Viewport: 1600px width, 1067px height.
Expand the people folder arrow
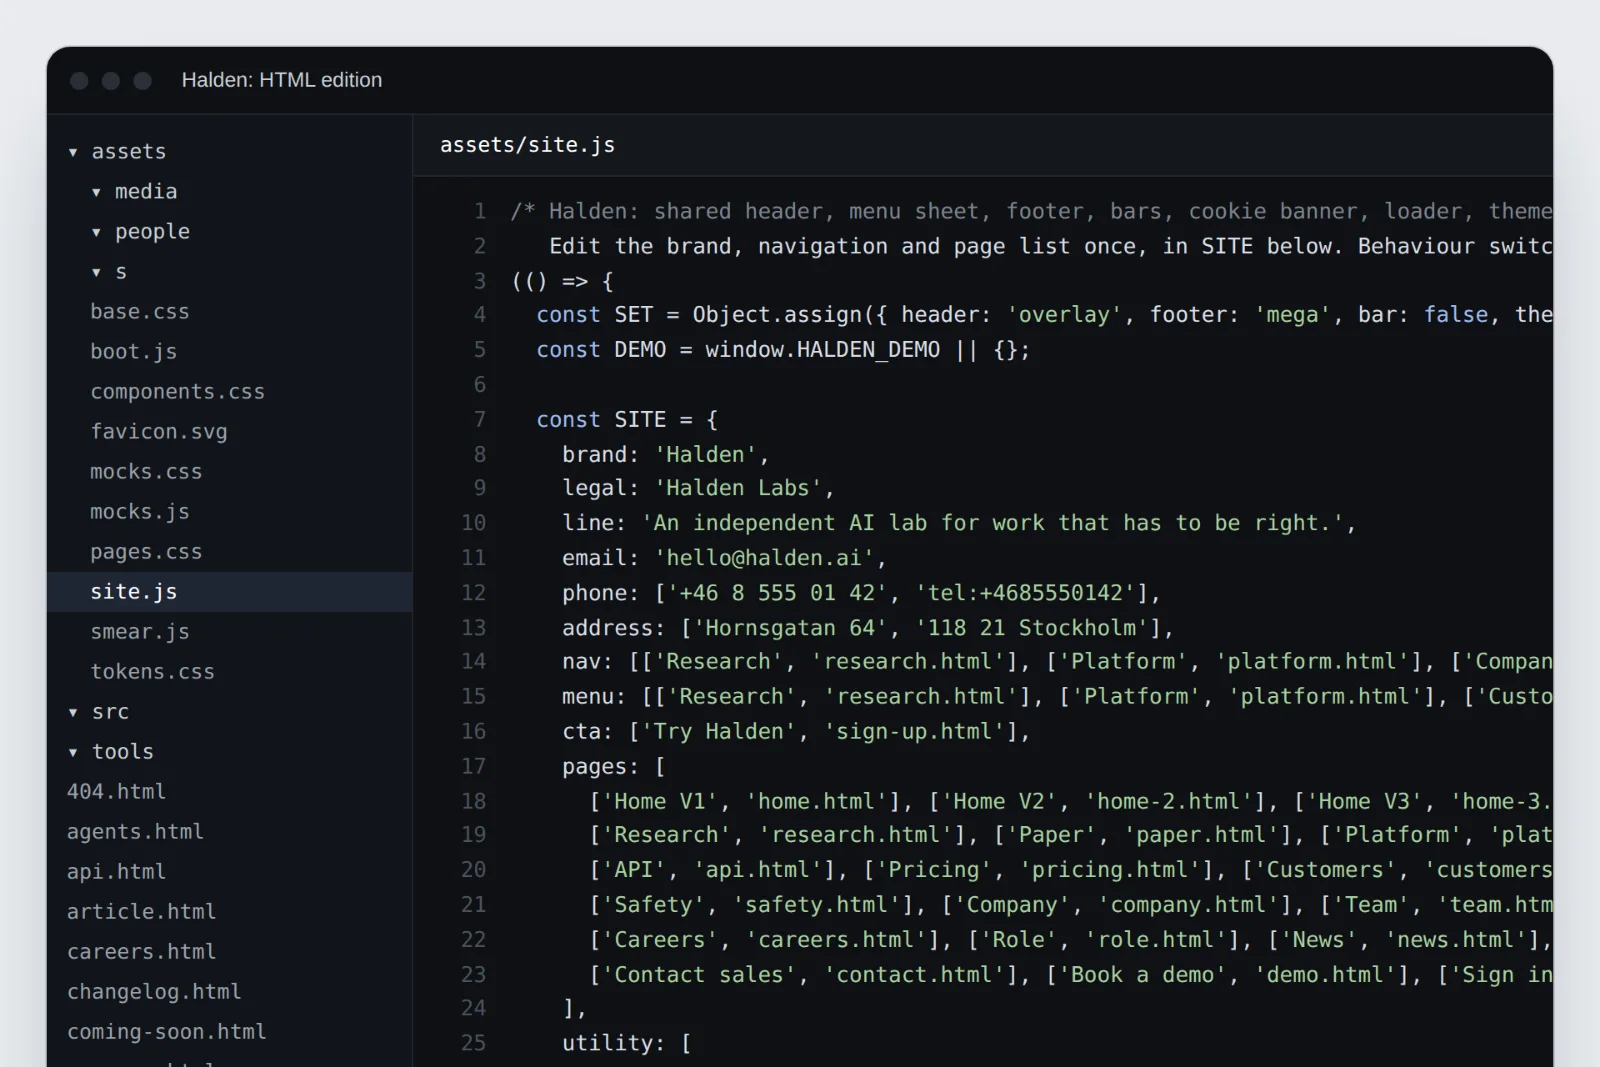tap(96, 232)
